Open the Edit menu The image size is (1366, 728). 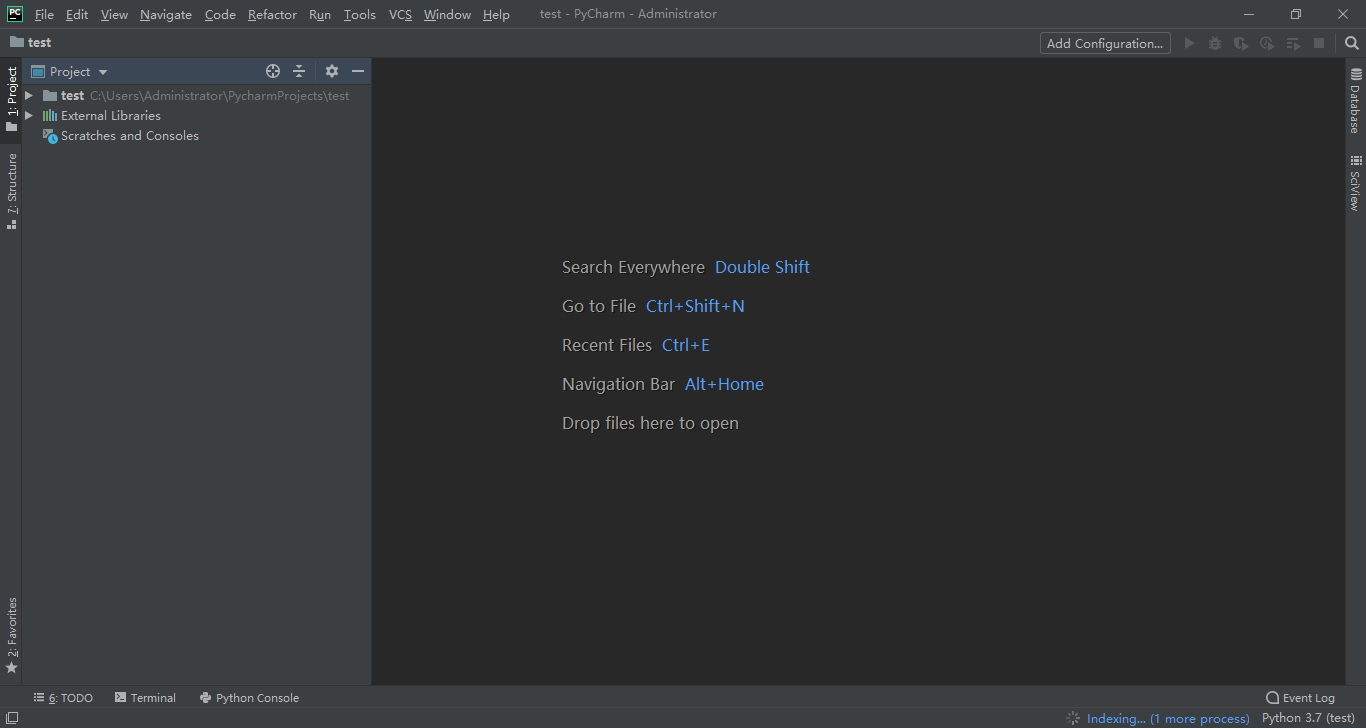pyautogui.click(x=77, y=14)
